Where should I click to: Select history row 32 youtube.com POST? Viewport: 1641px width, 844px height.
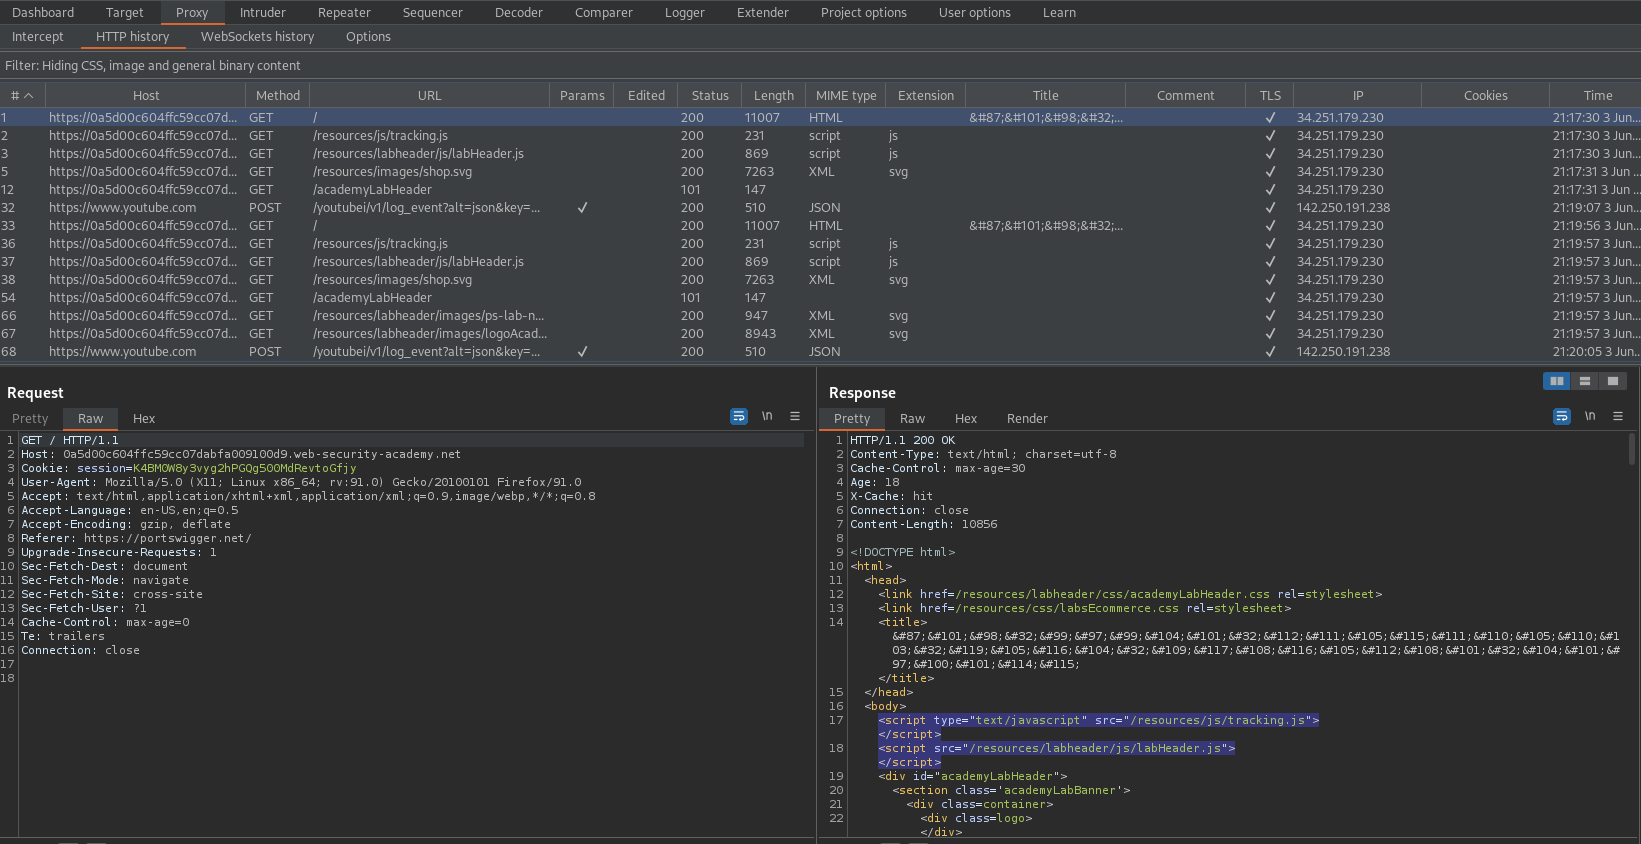pyautogui.click(x=820, y=208)
